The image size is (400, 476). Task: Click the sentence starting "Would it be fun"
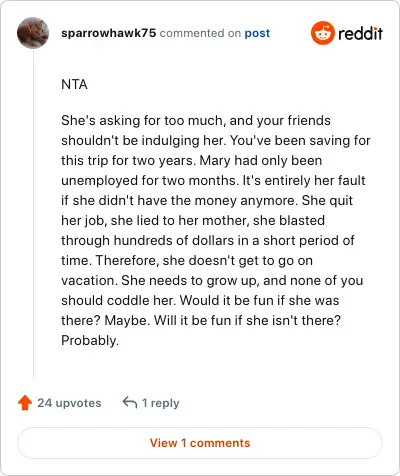coord(259,300)
